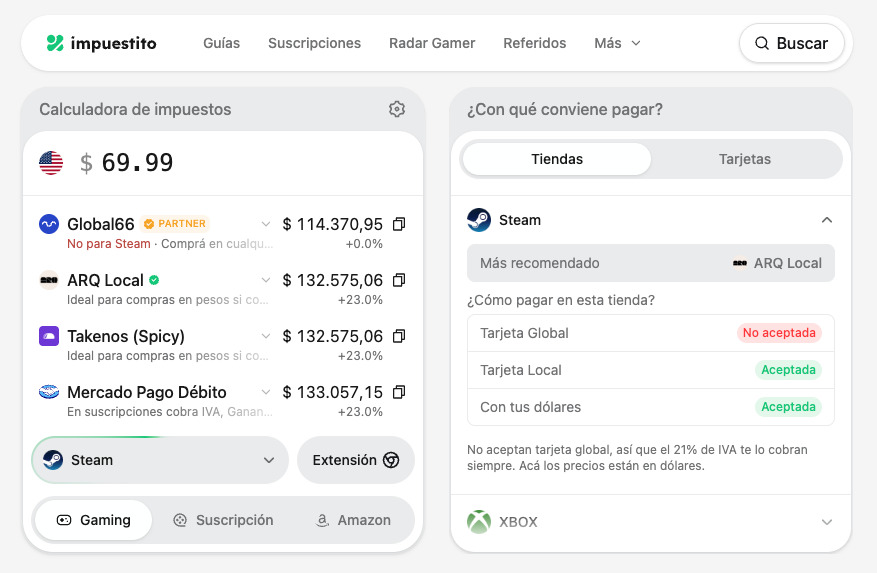Click the Tarjeta Global row label
The image size is (877, 573).
pos(524,333)
